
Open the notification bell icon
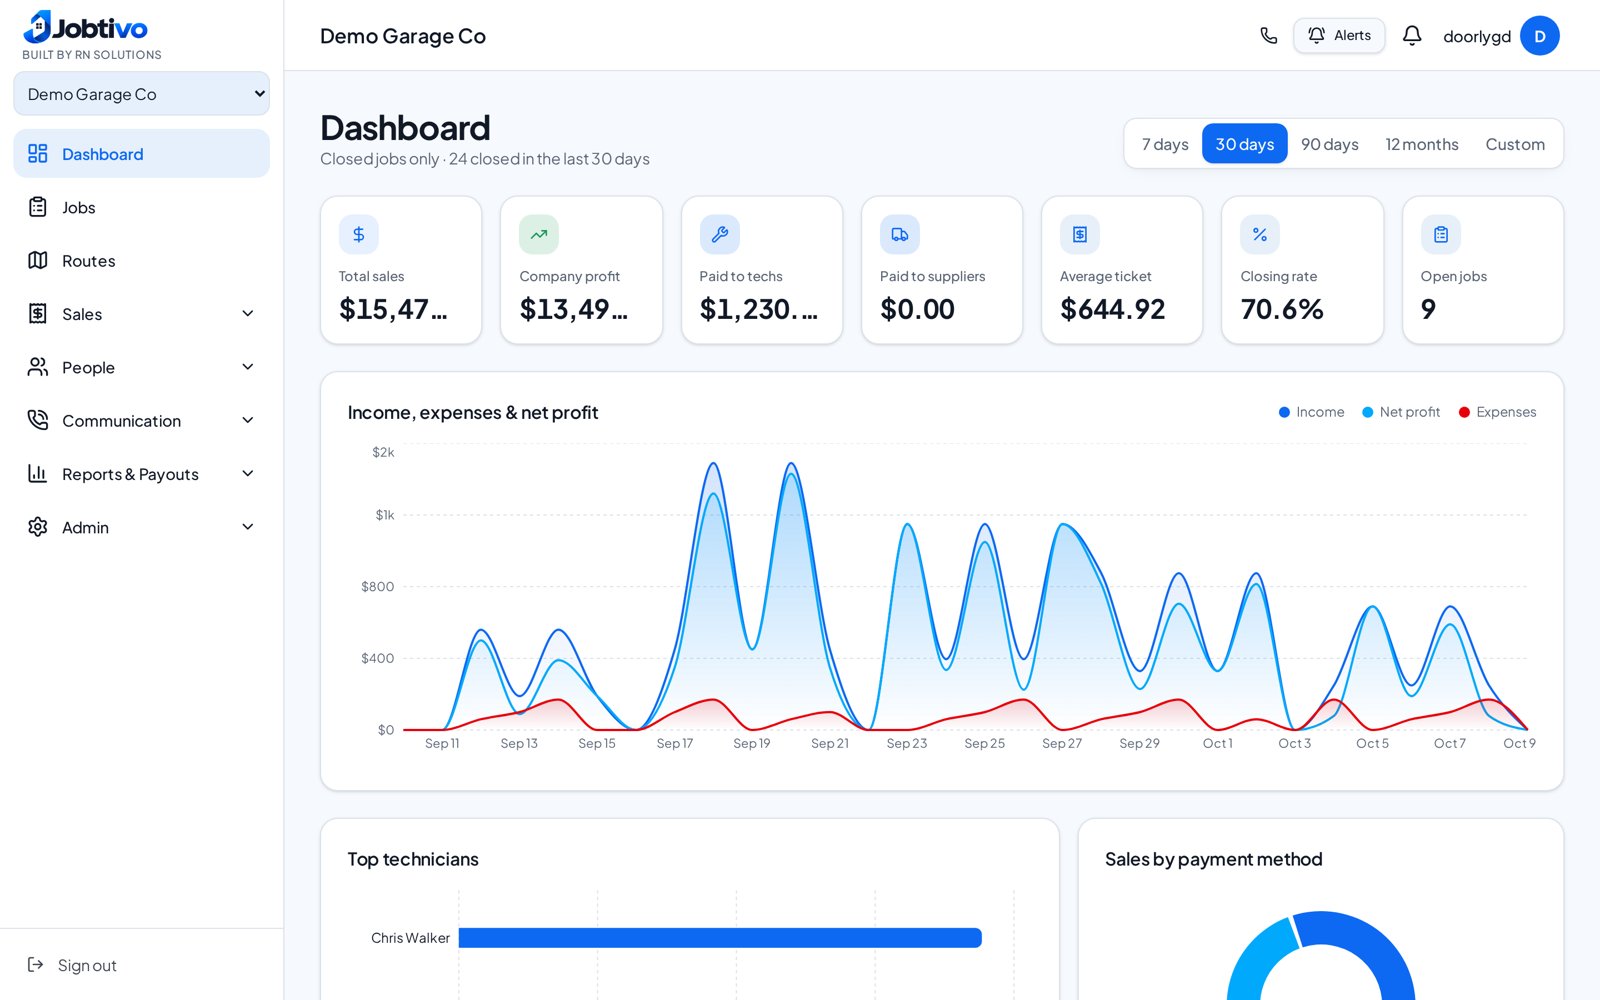pyautogui.click(x=1412, y=36)
